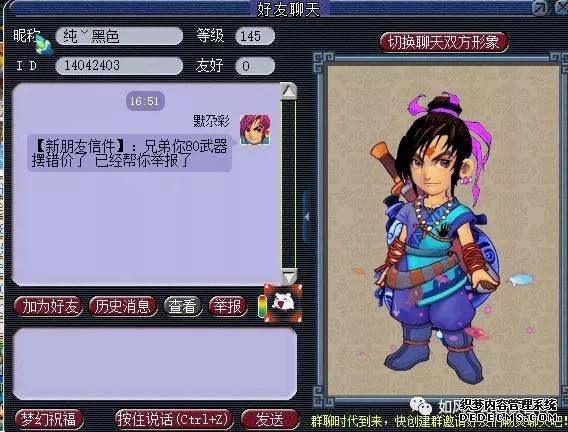Click 加为好友 button
Image resolution: width=568 pixels, height=432 pixels.
tap(48, 307)
